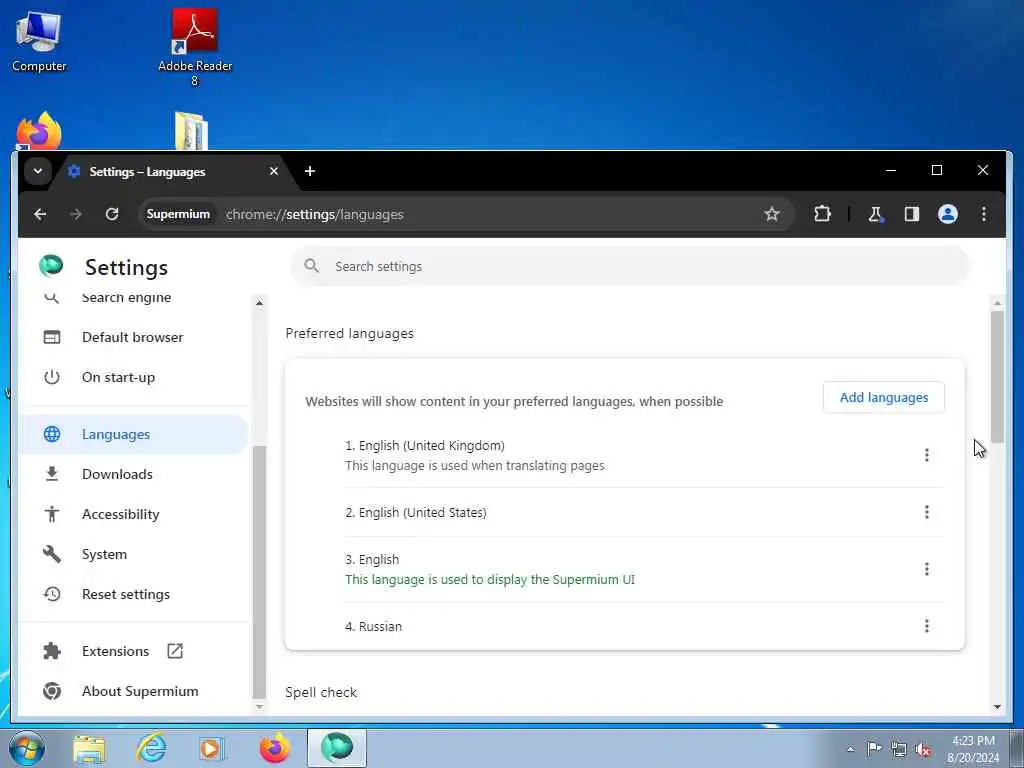Open a new tab with the plus button
The height and width of the screenshot is (768, 1024).
310,171
